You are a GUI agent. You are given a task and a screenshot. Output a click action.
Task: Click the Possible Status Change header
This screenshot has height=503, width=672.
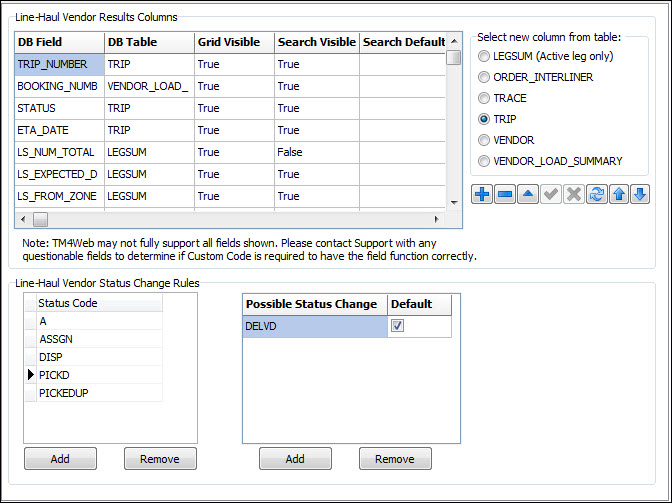coord(315,305)
